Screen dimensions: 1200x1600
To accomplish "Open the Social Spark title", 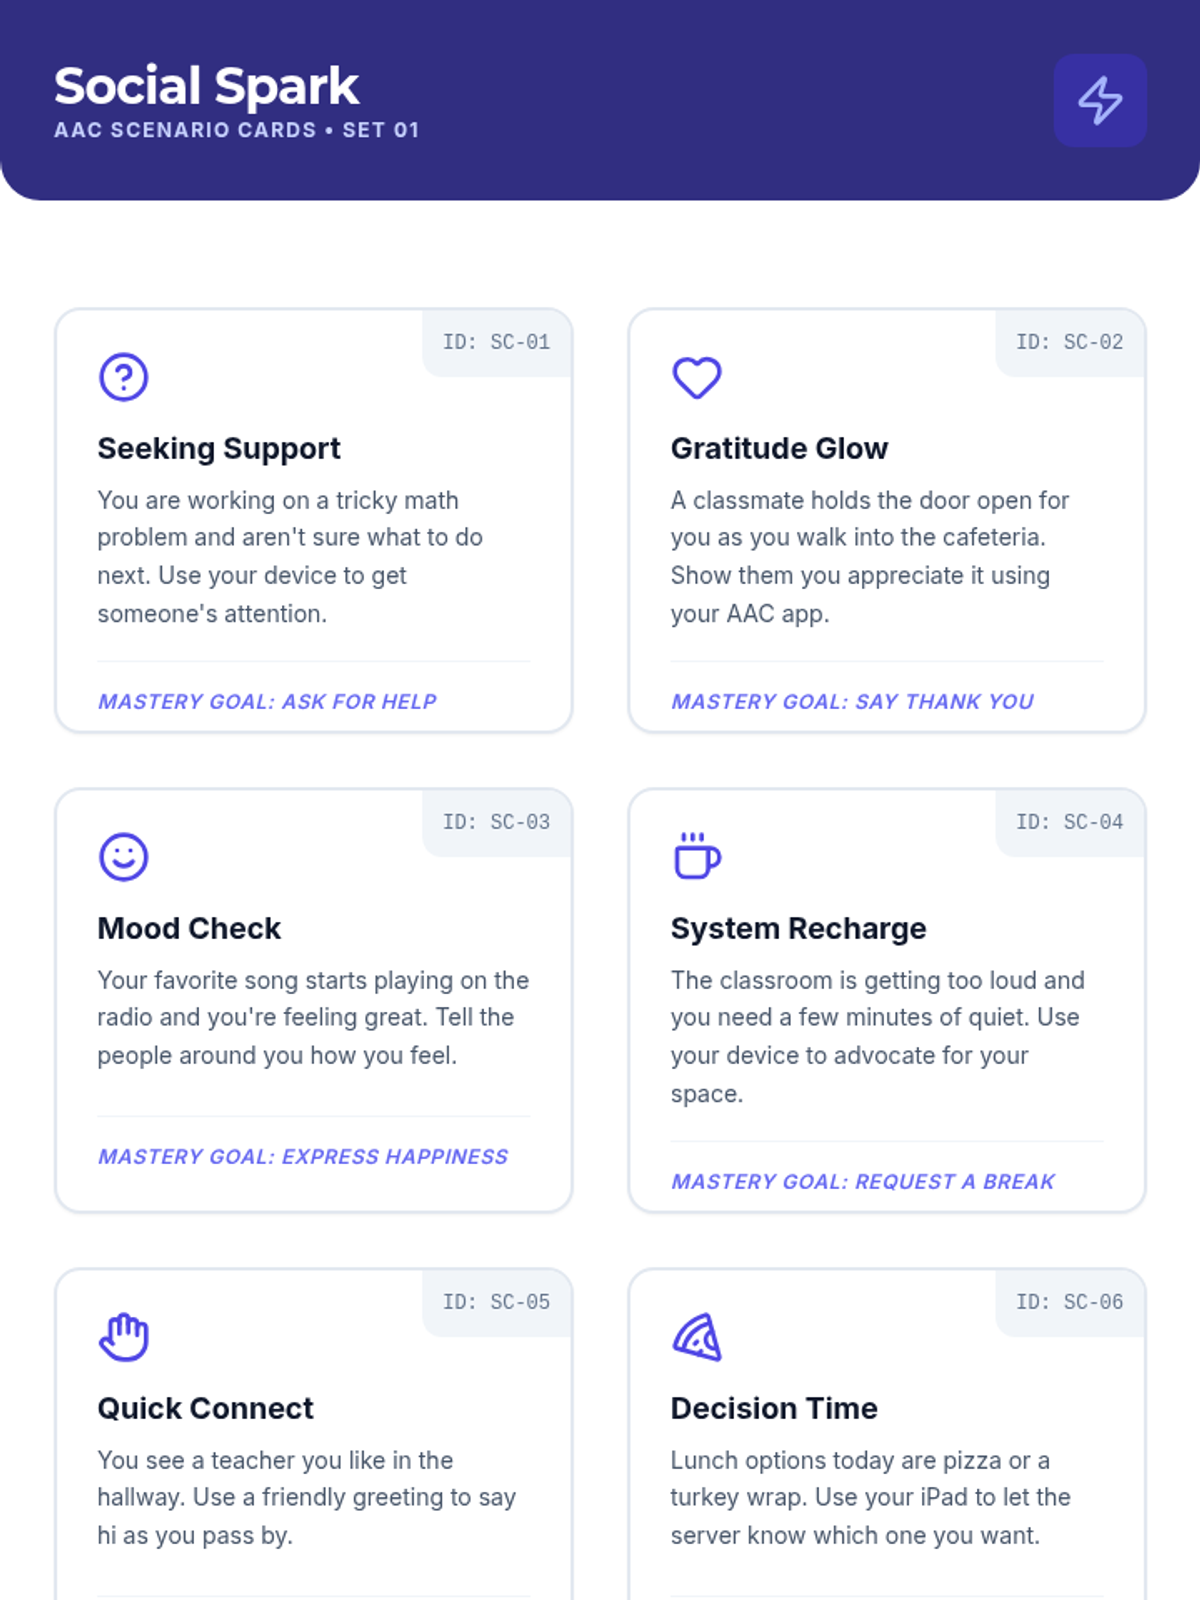I will (206, 86).
